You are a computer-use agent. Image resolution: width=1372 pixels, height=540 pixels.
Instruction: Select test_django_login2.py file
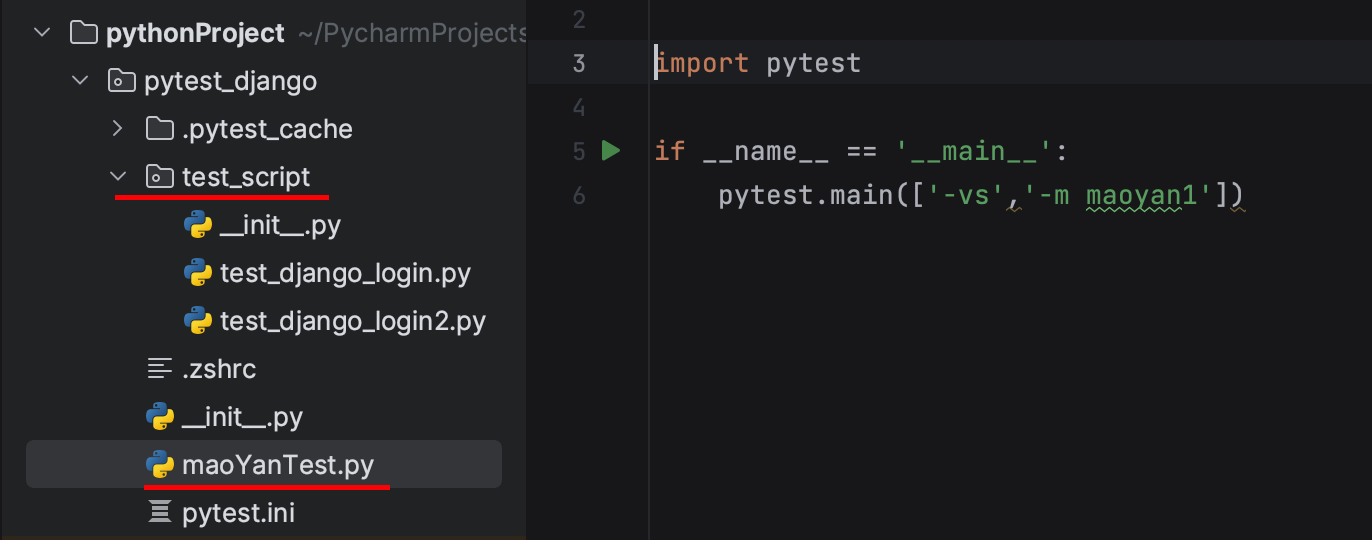pyautogui.click(x=352, y=321)
